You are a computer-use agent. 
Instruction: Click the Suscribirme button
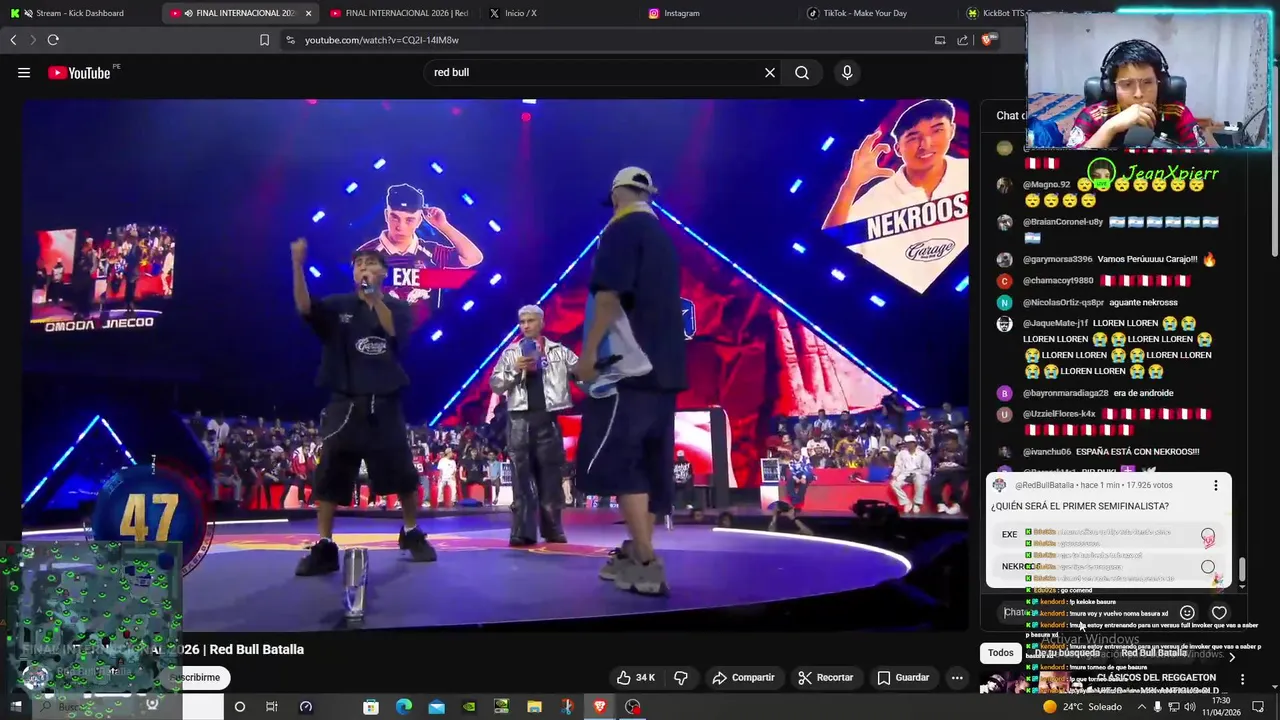[x=195, y=677]
